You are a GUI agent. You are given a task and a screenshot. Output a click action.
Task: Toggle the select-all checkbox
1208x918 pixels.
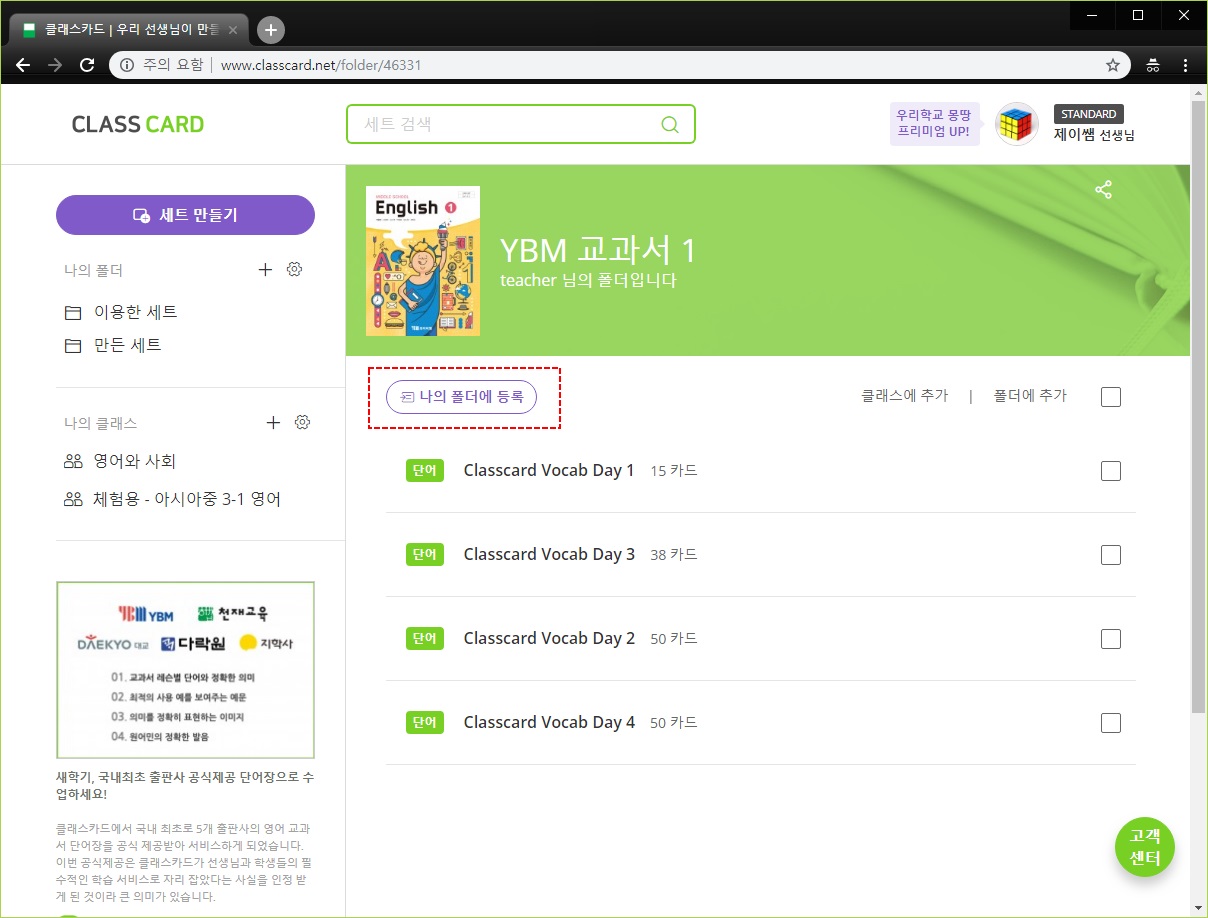click(x=1111, y=397)
